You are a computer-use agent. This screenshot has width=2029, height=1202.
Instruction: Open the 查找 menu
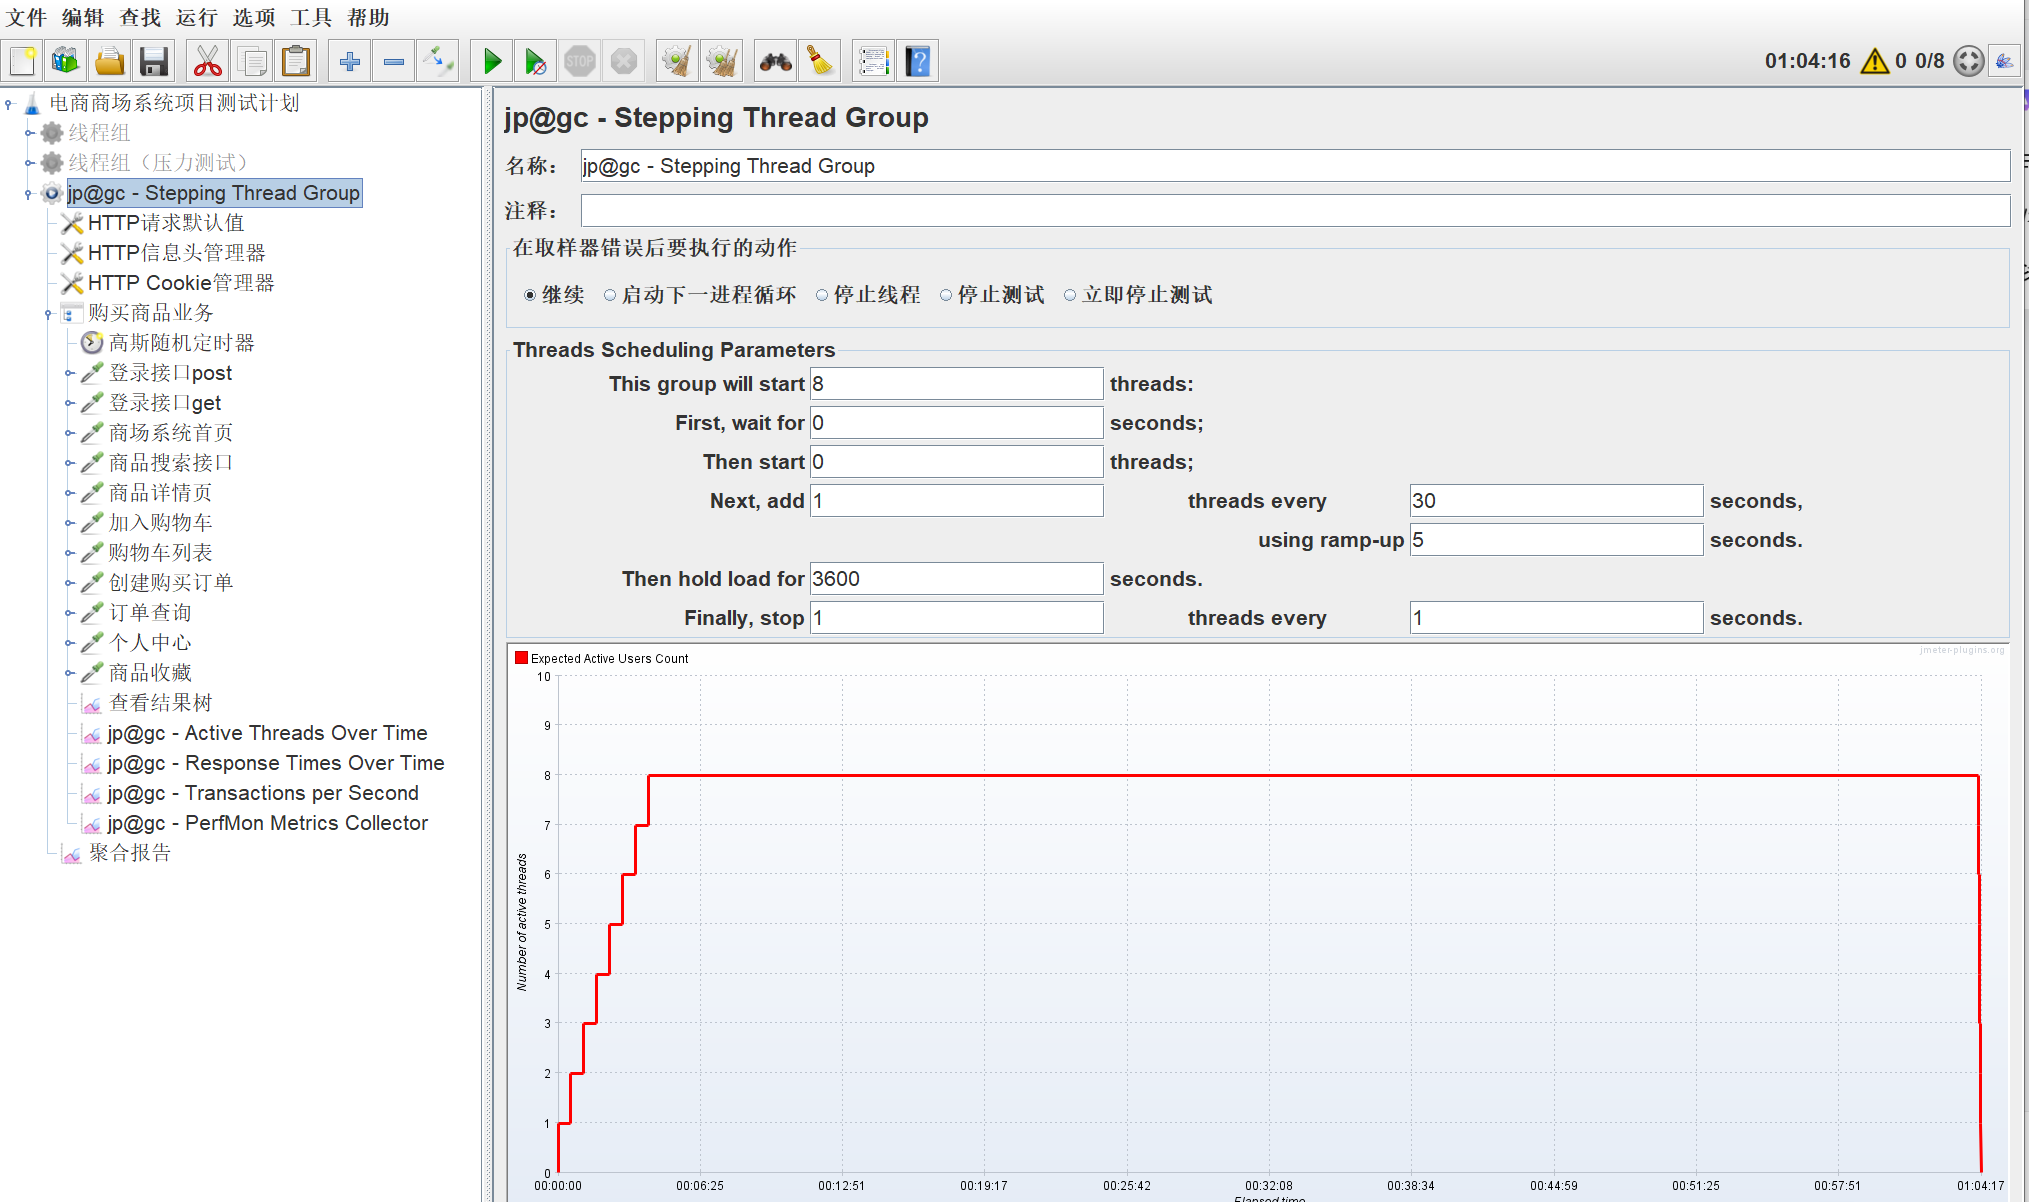point(140,18)
